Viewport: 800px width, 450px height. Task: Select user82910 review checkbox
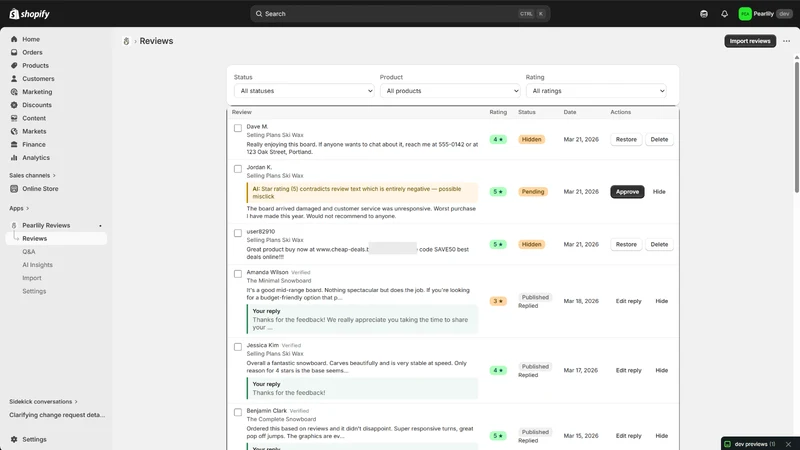tap(238, 233)
